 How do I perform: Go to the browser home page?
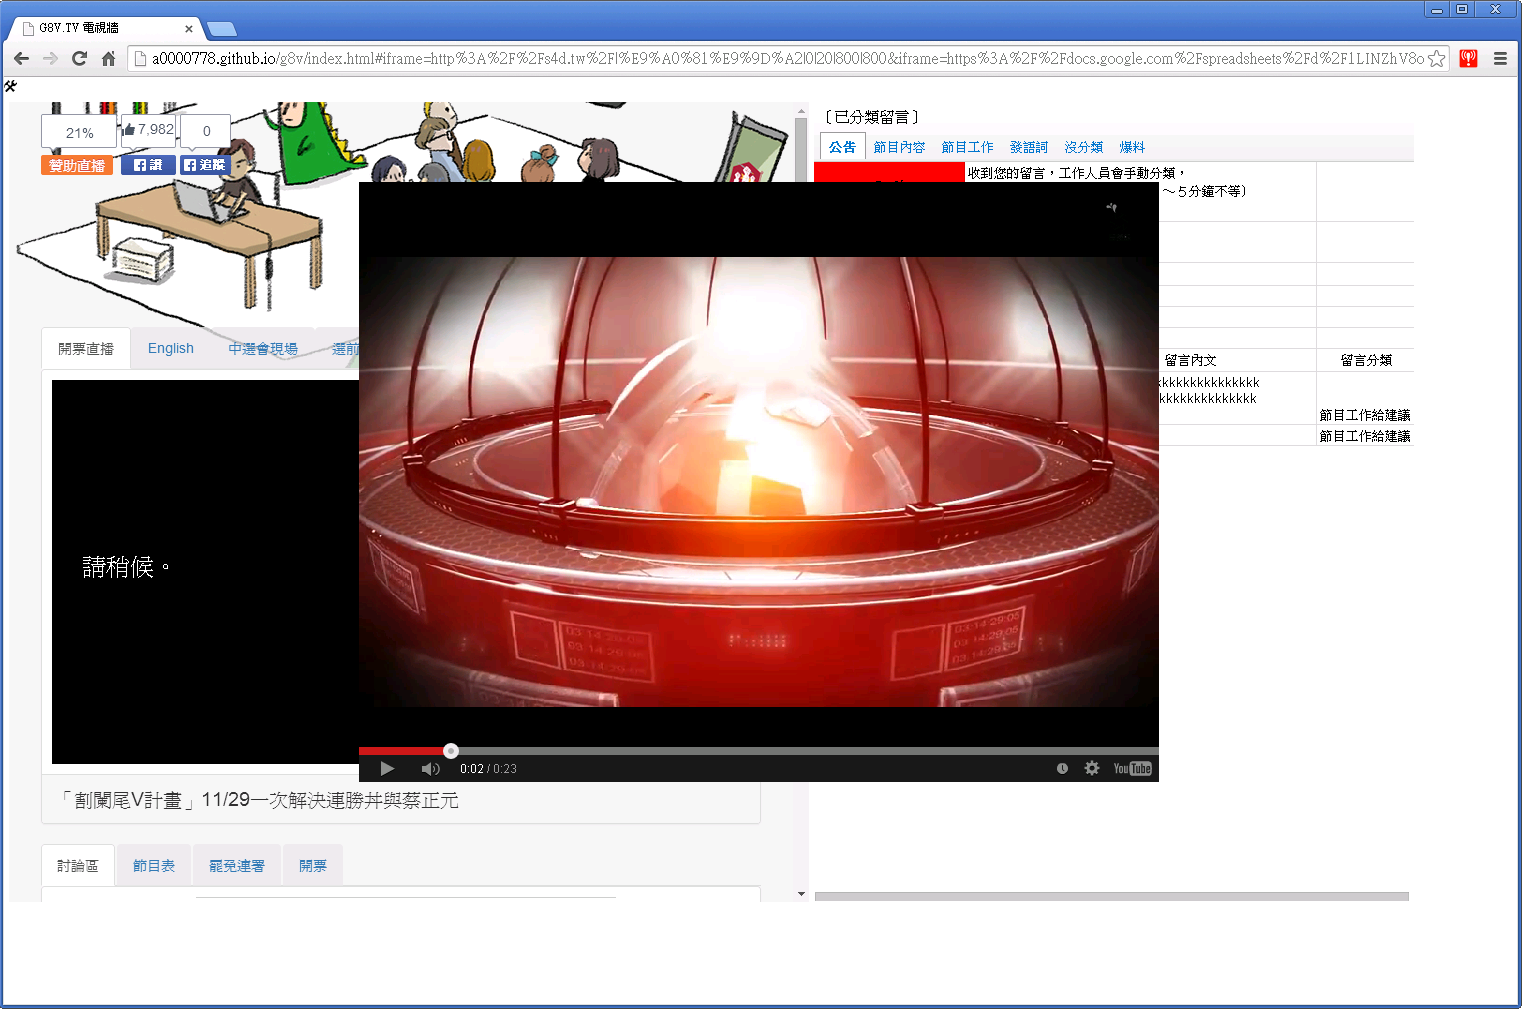(x=108, y=59)
